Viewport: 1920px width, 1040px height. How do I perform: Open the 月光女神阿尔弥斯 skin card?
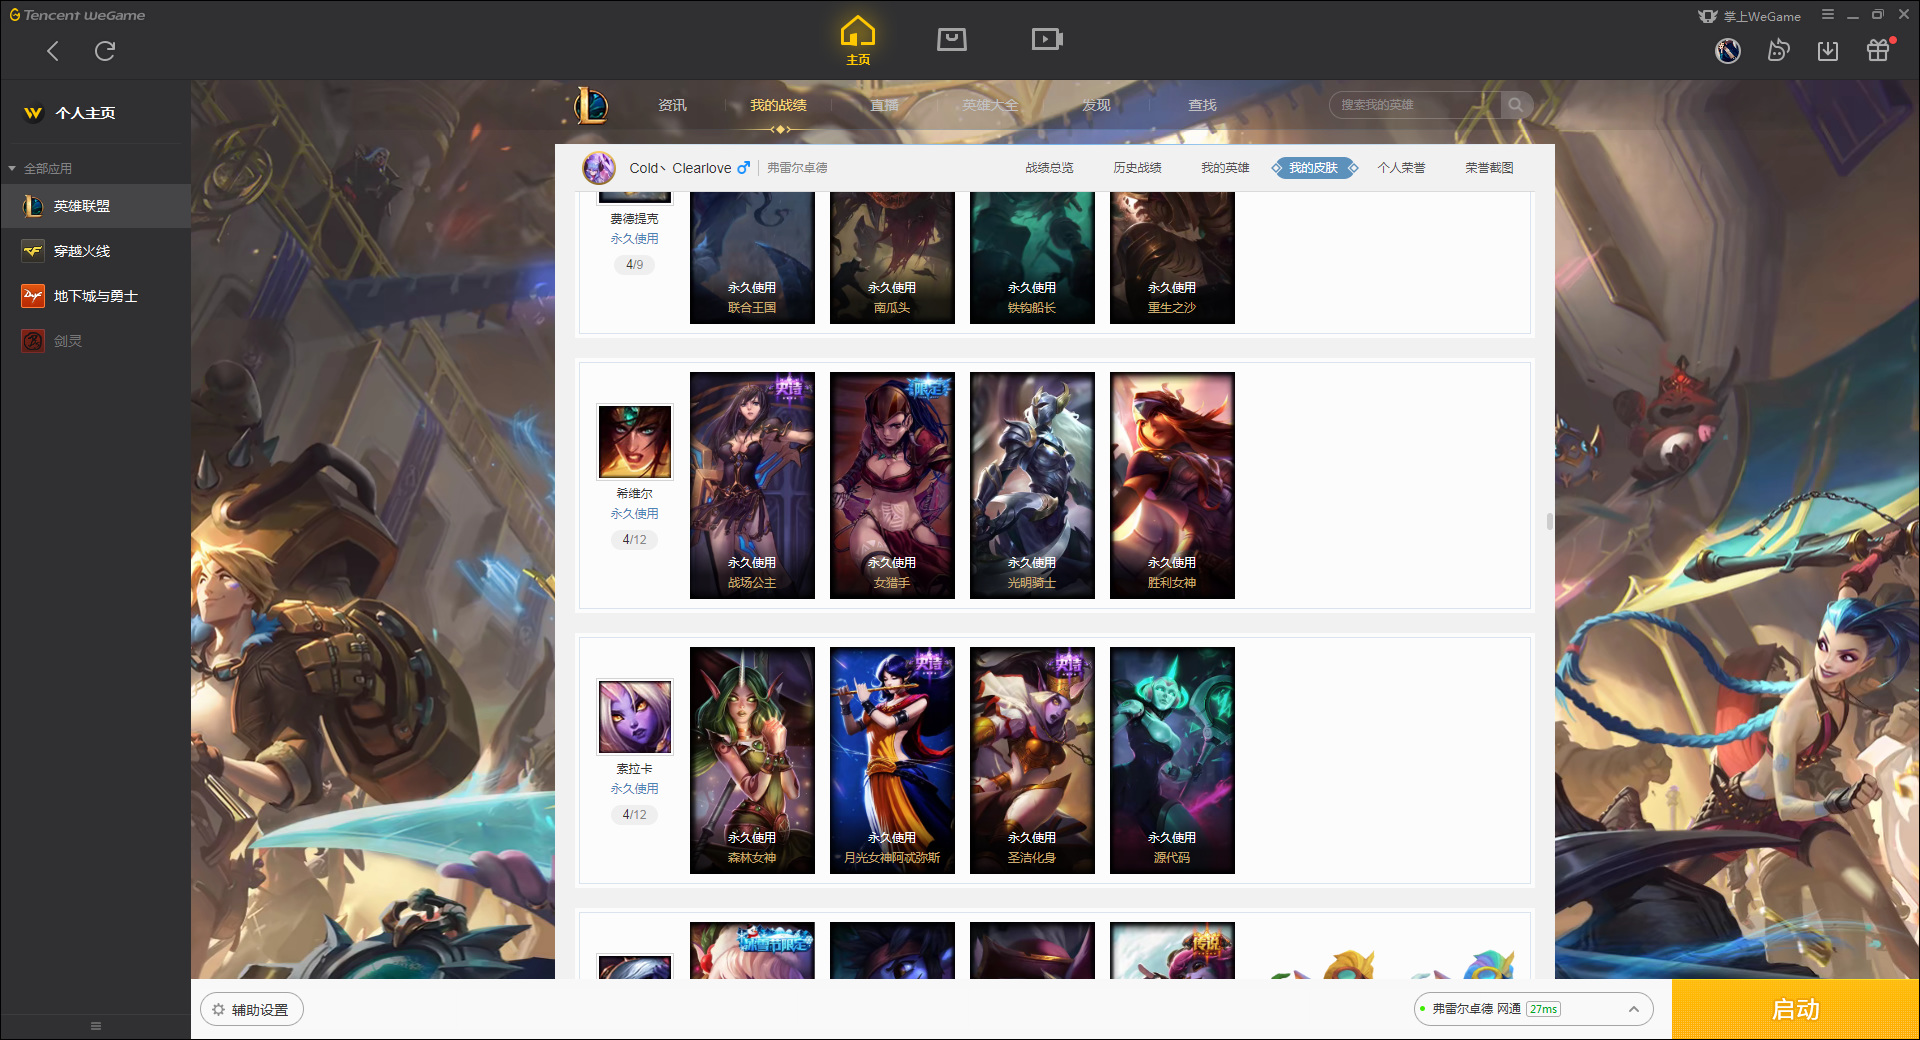coord(892,760)
